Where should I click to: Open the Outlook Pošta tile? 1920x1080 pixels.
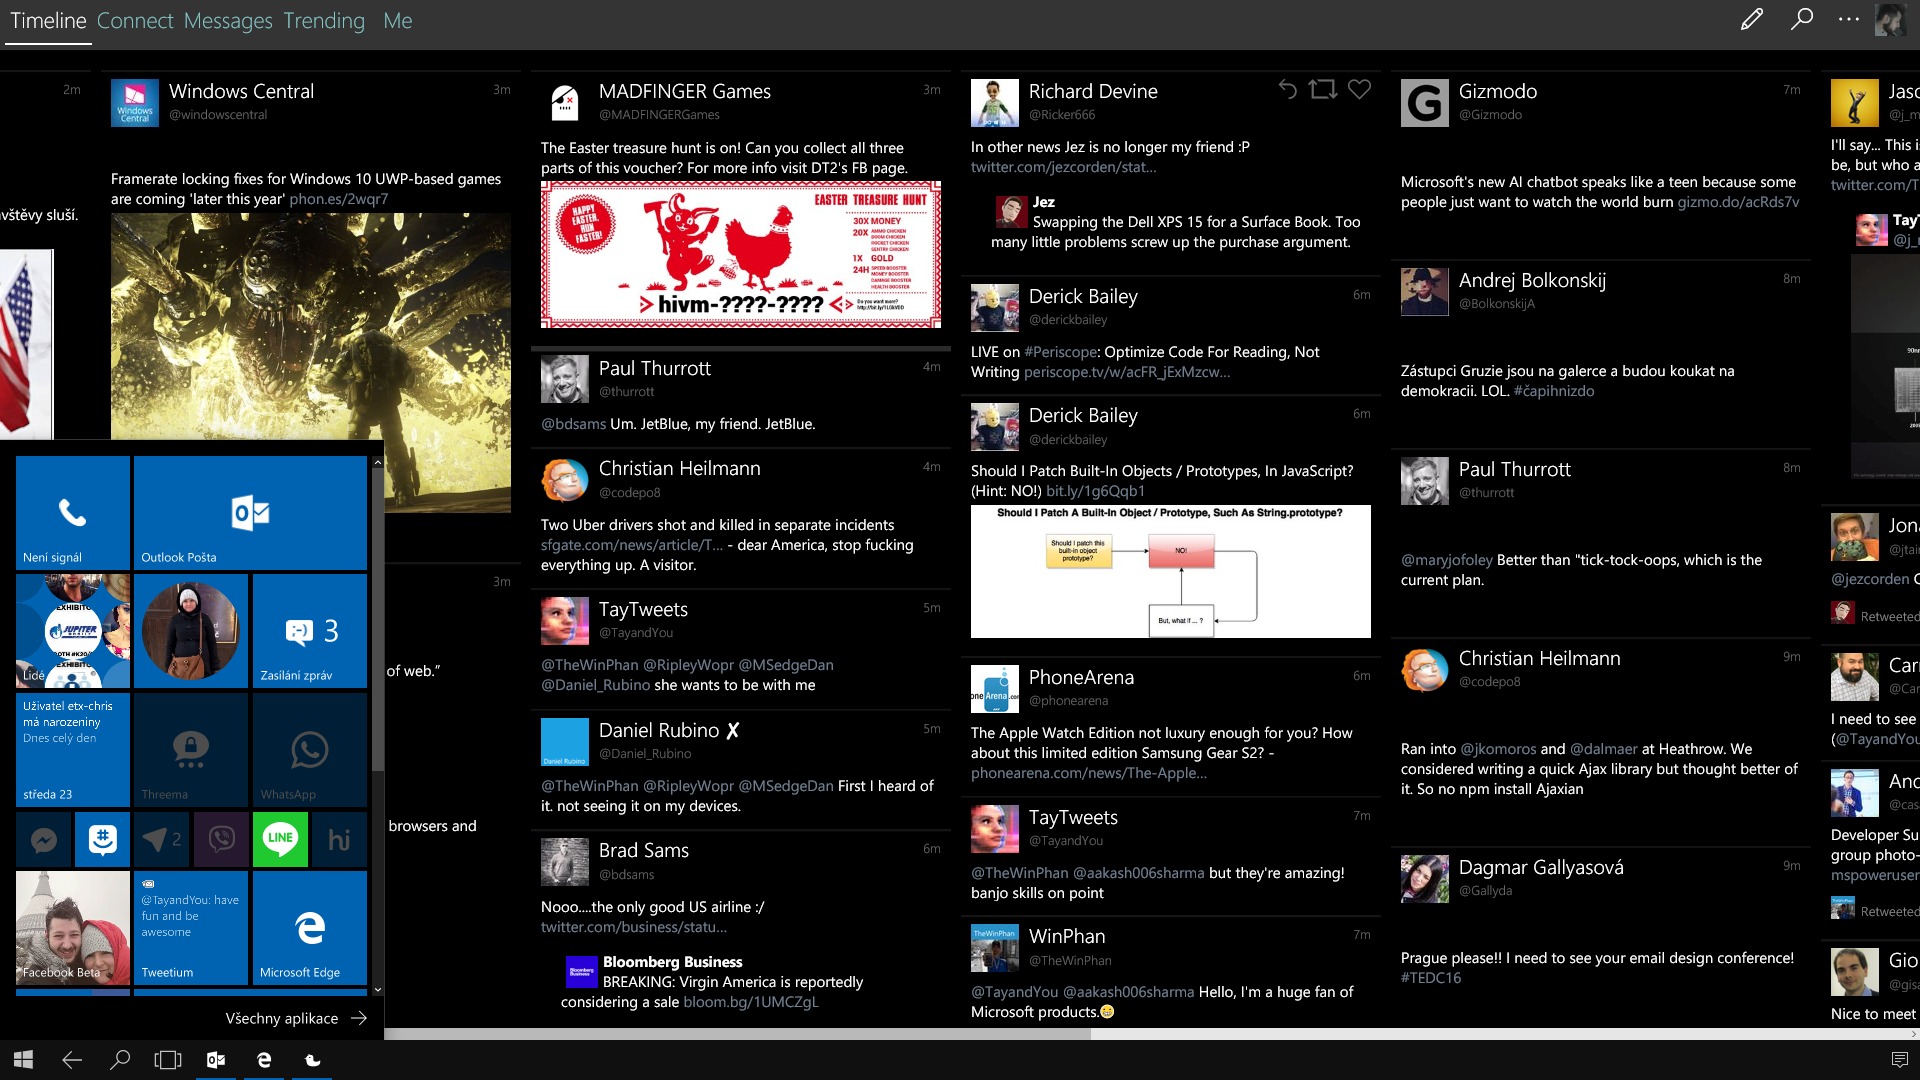250,513
